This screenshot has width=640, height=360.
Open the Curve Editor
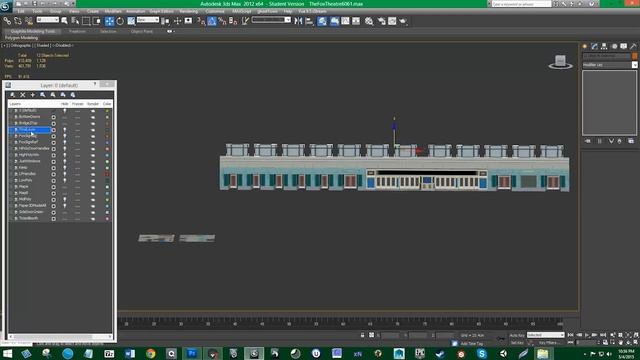345,21
